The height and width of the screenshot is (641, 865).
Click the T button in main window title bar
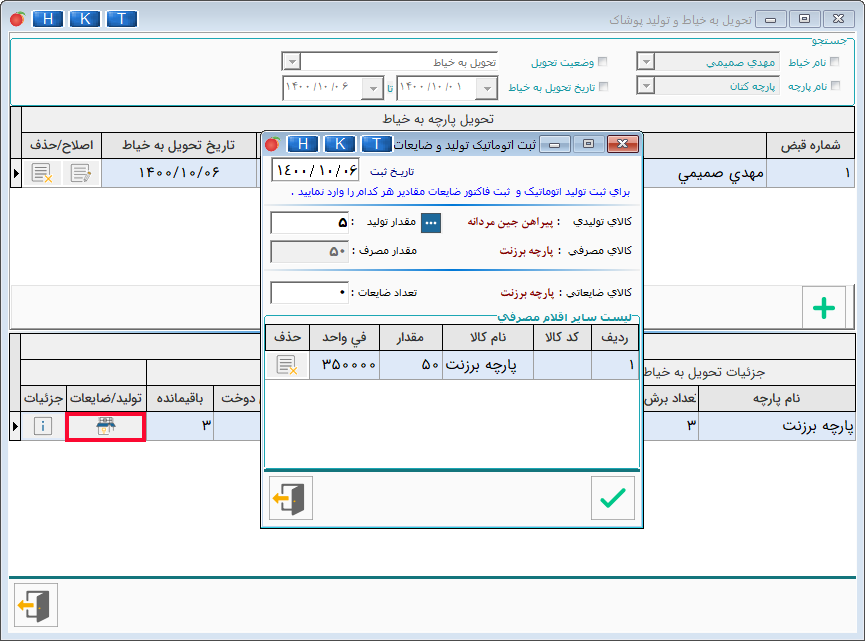tap(121, 19)
